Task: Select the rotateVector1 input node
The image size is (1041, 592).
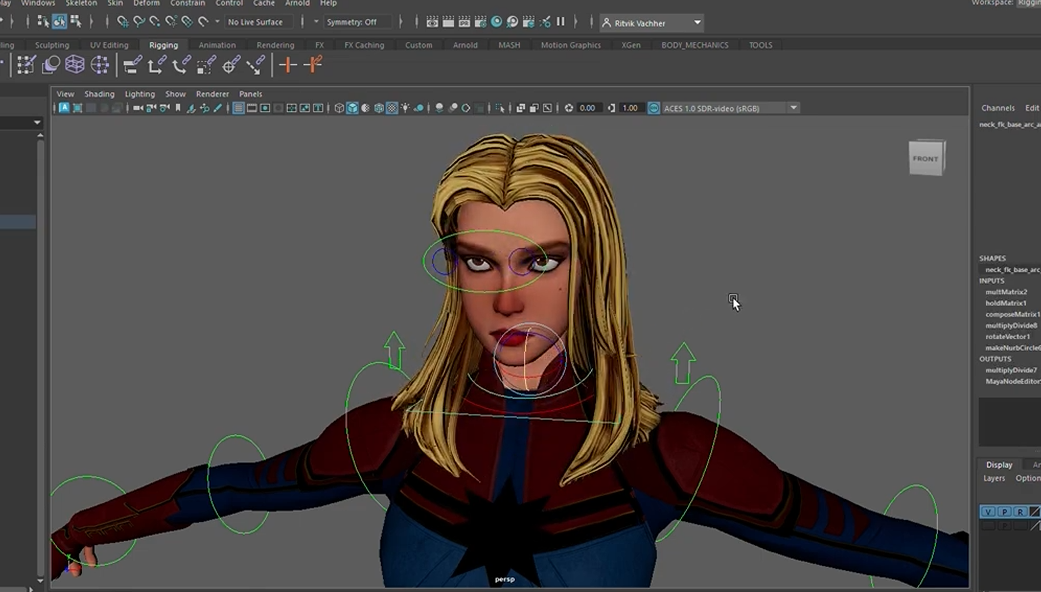Action: (1008, 336)
